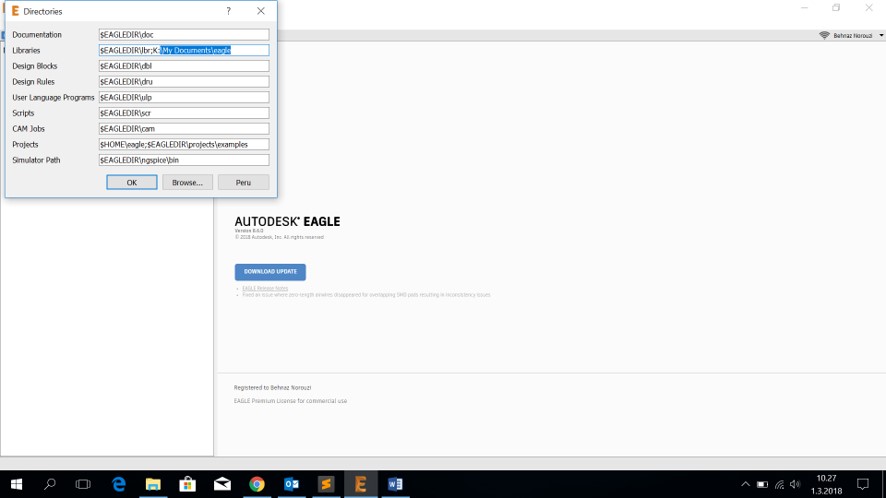
Task: Click the 'Projects' label
Action: (x=25, y=144)
